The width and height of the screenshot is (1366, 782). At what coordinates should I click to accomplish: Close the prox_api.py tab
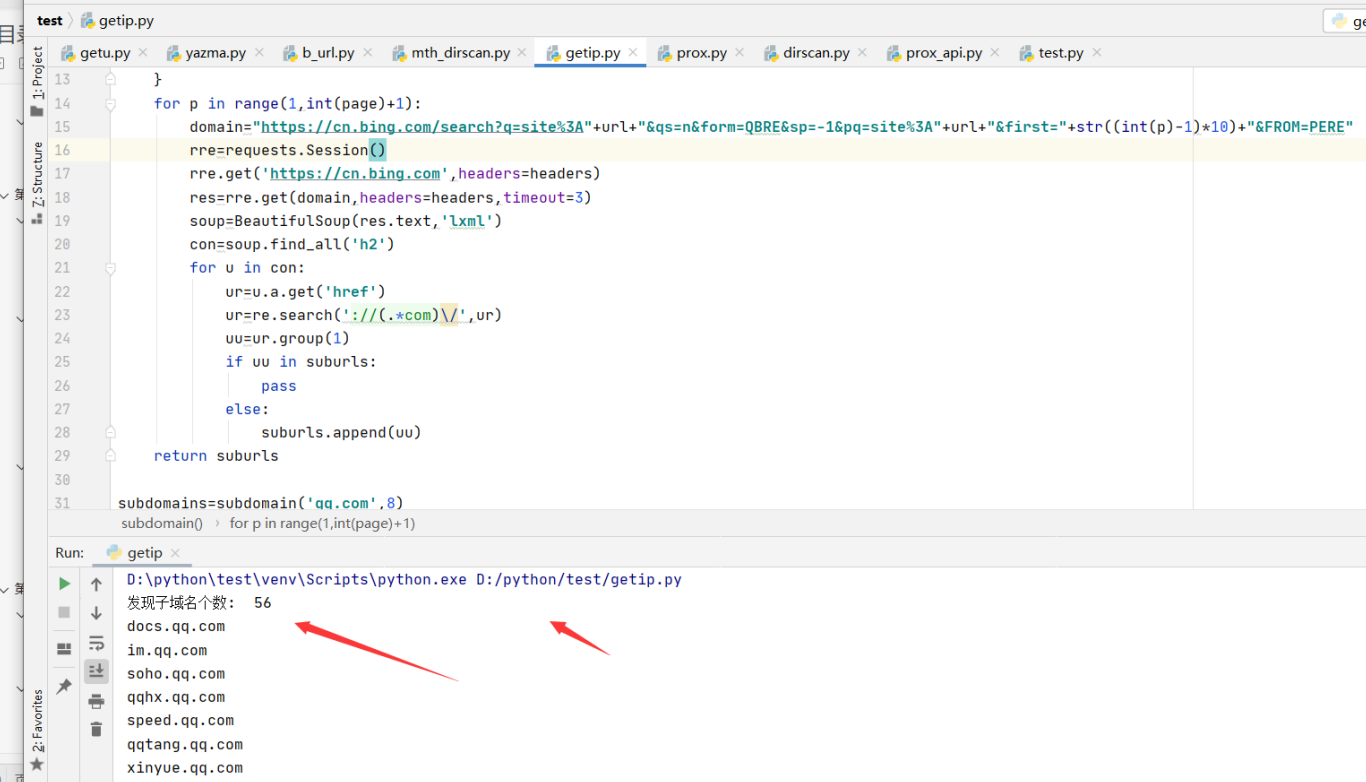coord(994,52)
